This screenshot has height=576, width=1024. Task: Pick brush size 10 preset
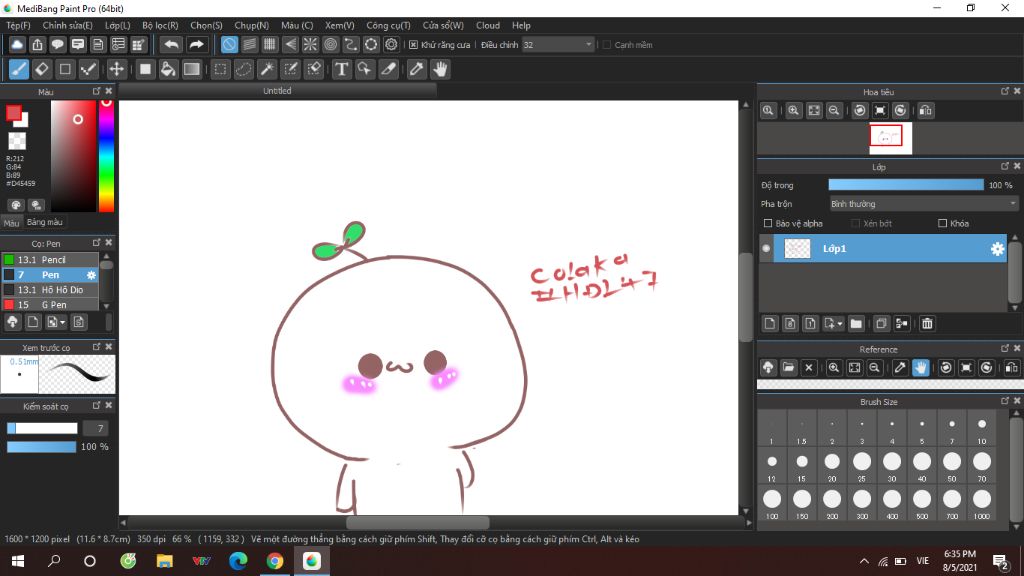[982, 428]
